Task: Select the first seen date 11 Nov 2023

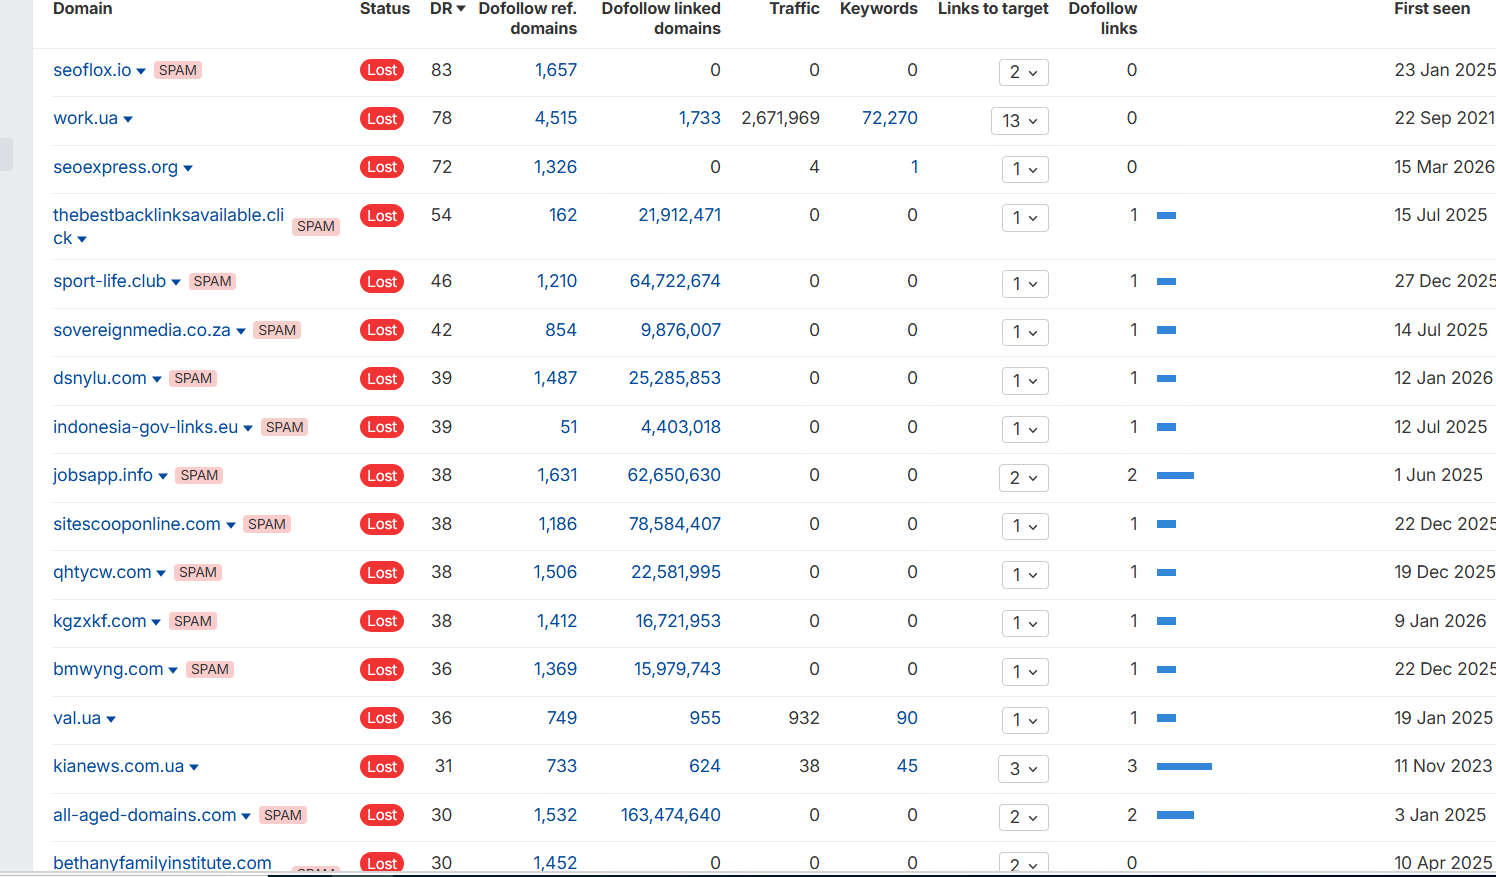Action: [x=1443, y=766]
